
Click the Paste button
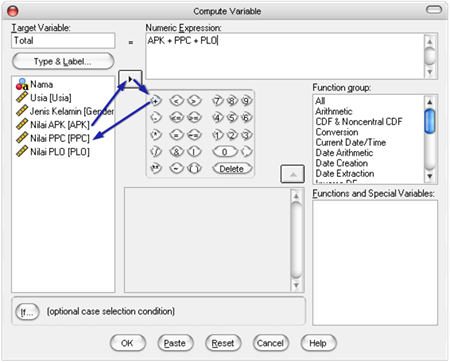175,343
